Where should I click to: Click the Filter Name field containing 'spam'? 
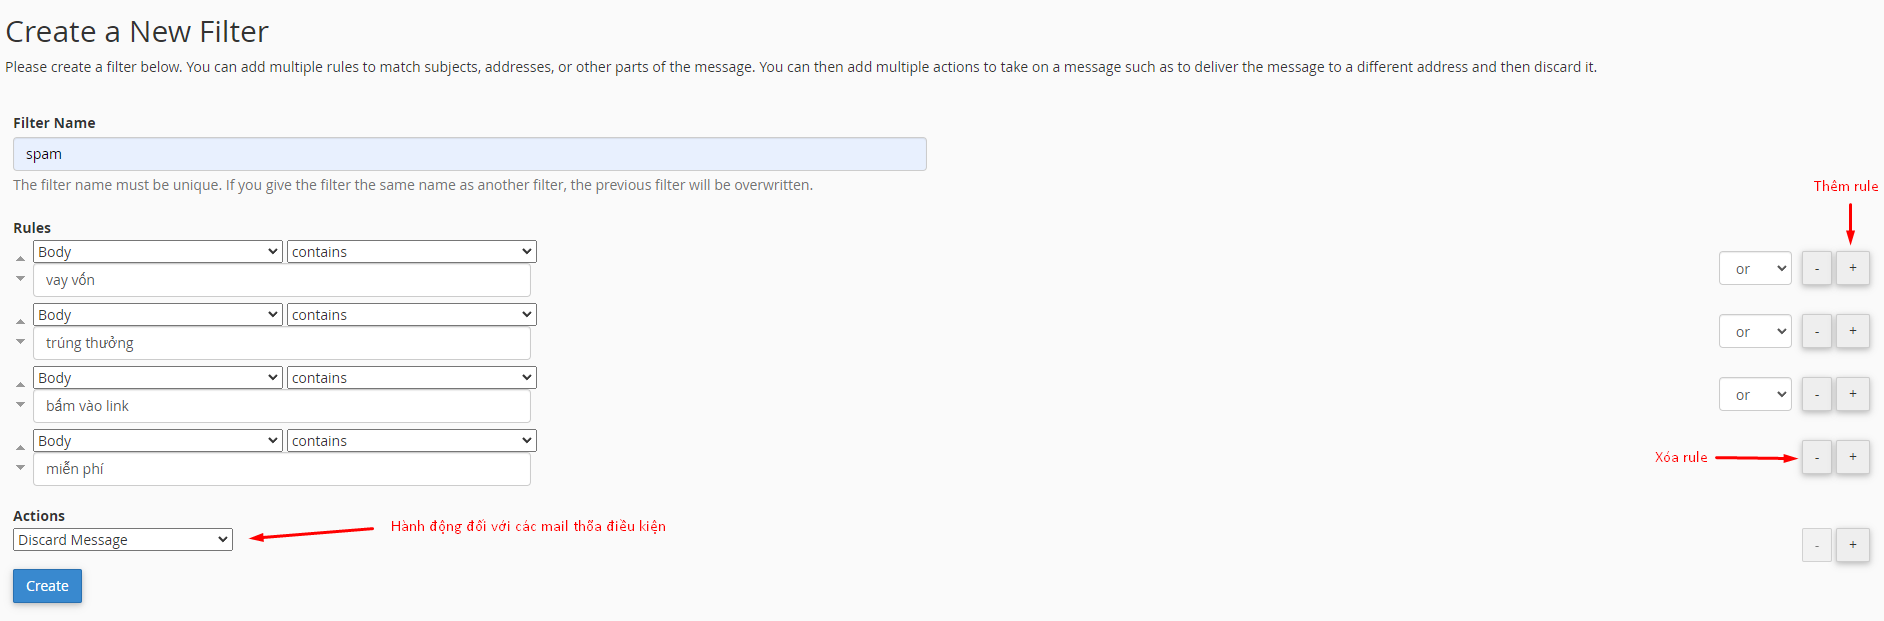pos(469,154)
